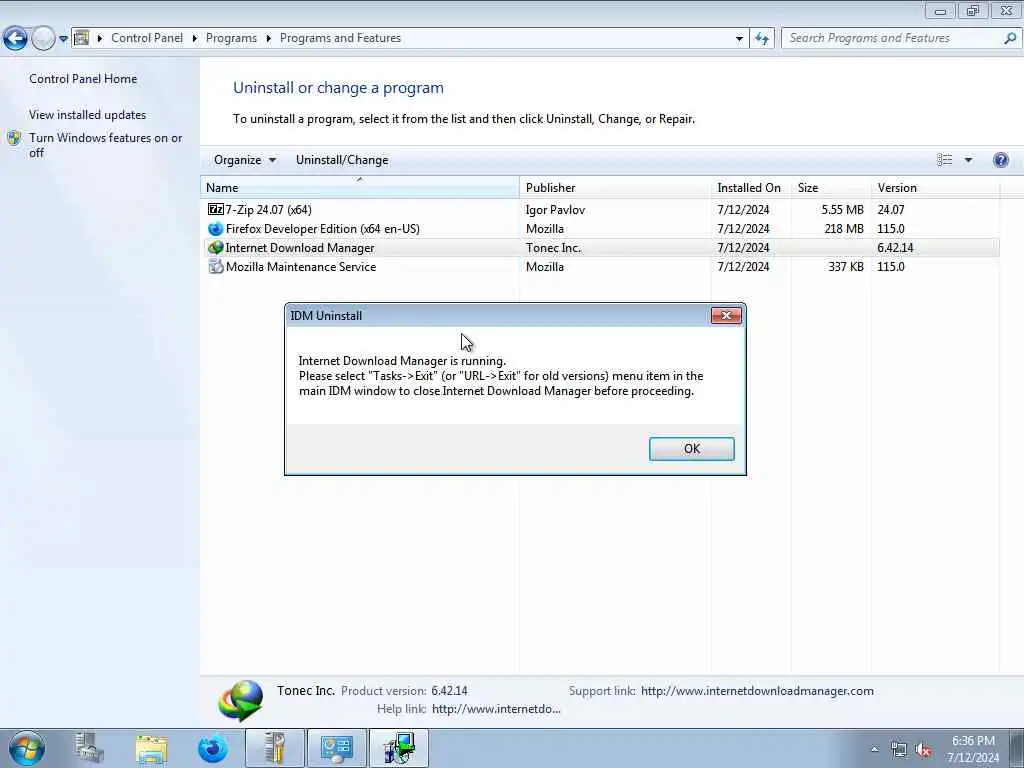Viewport: 1024px width, 768px height.
Task: Click the 218 MB size cell
Action: [844, 229]
